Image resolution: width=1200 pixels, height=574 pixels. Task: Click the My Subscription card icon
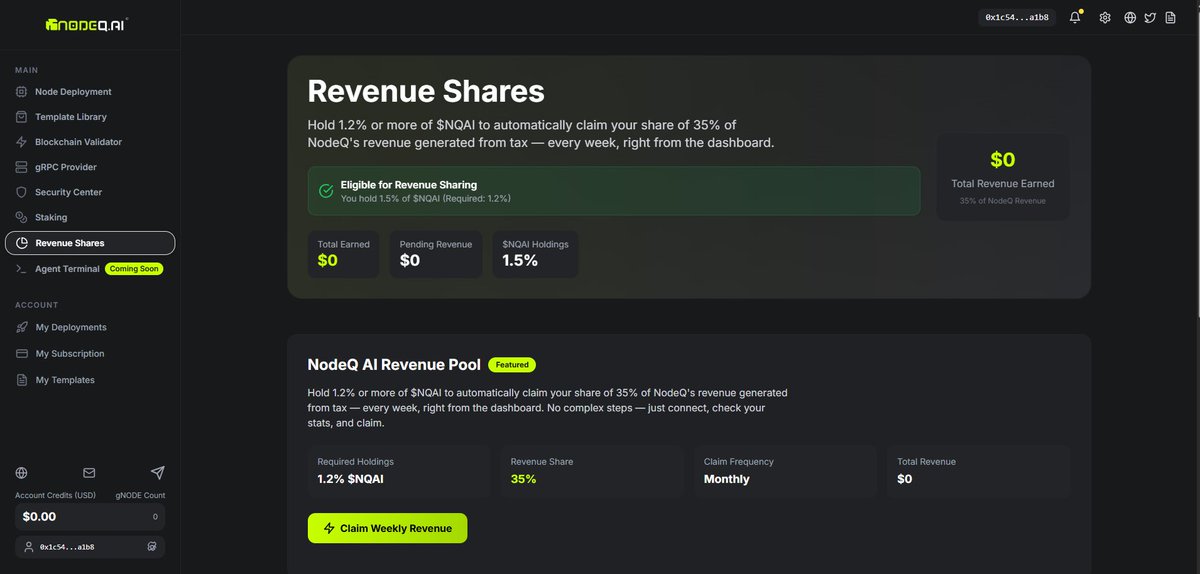pyautogui.click(x=22, y=354)
